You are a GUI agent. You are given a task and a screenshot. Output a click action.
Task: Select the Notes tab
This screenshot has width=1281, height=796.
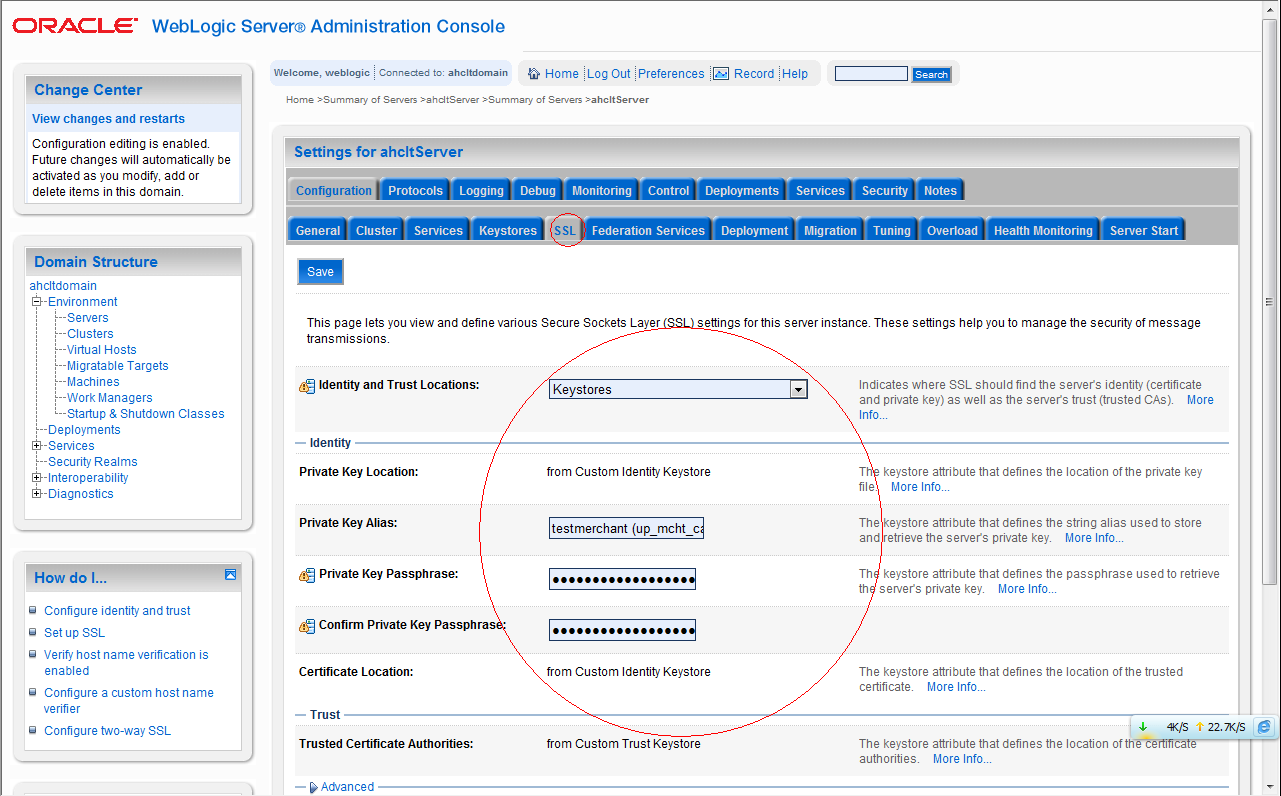click(940, 191)
